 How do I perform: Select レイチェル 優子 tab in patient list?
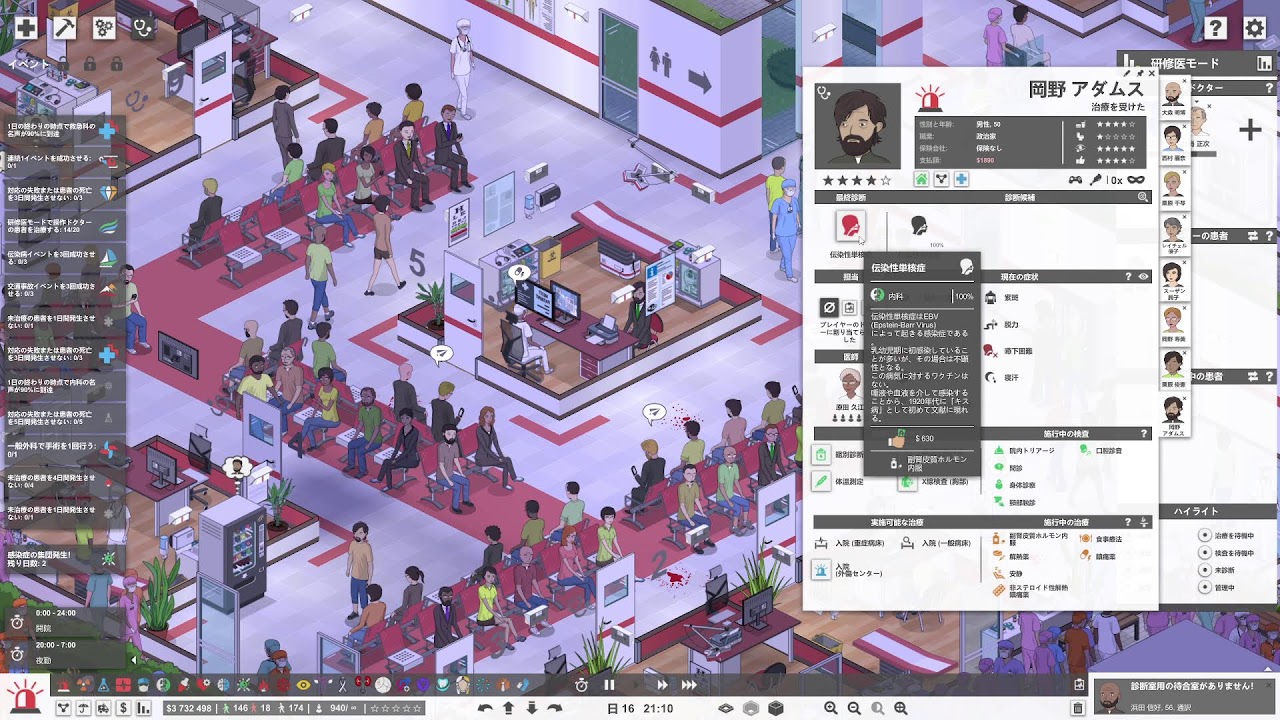[x=1173, y=236]
